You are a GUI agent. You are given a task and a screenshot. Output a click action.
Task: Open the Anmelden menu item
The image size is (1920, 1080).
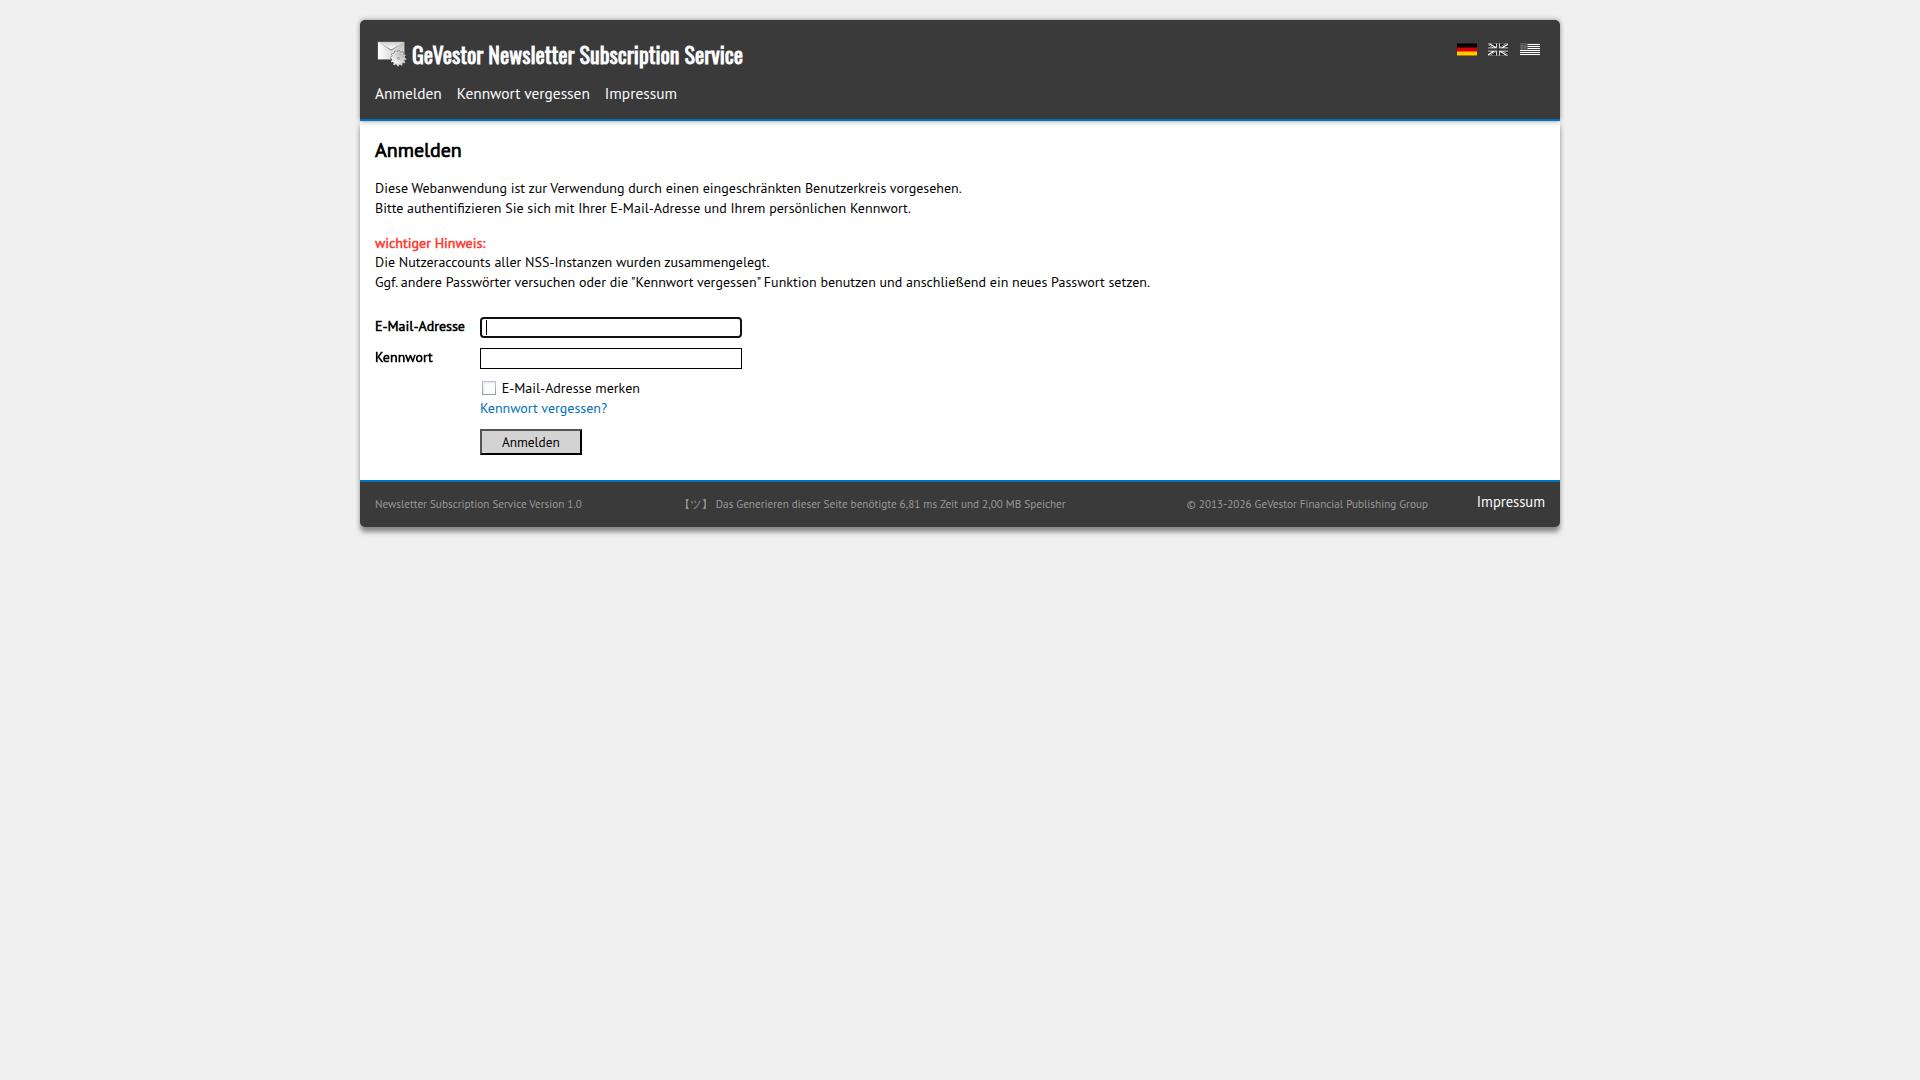click(x=407, y=93)
